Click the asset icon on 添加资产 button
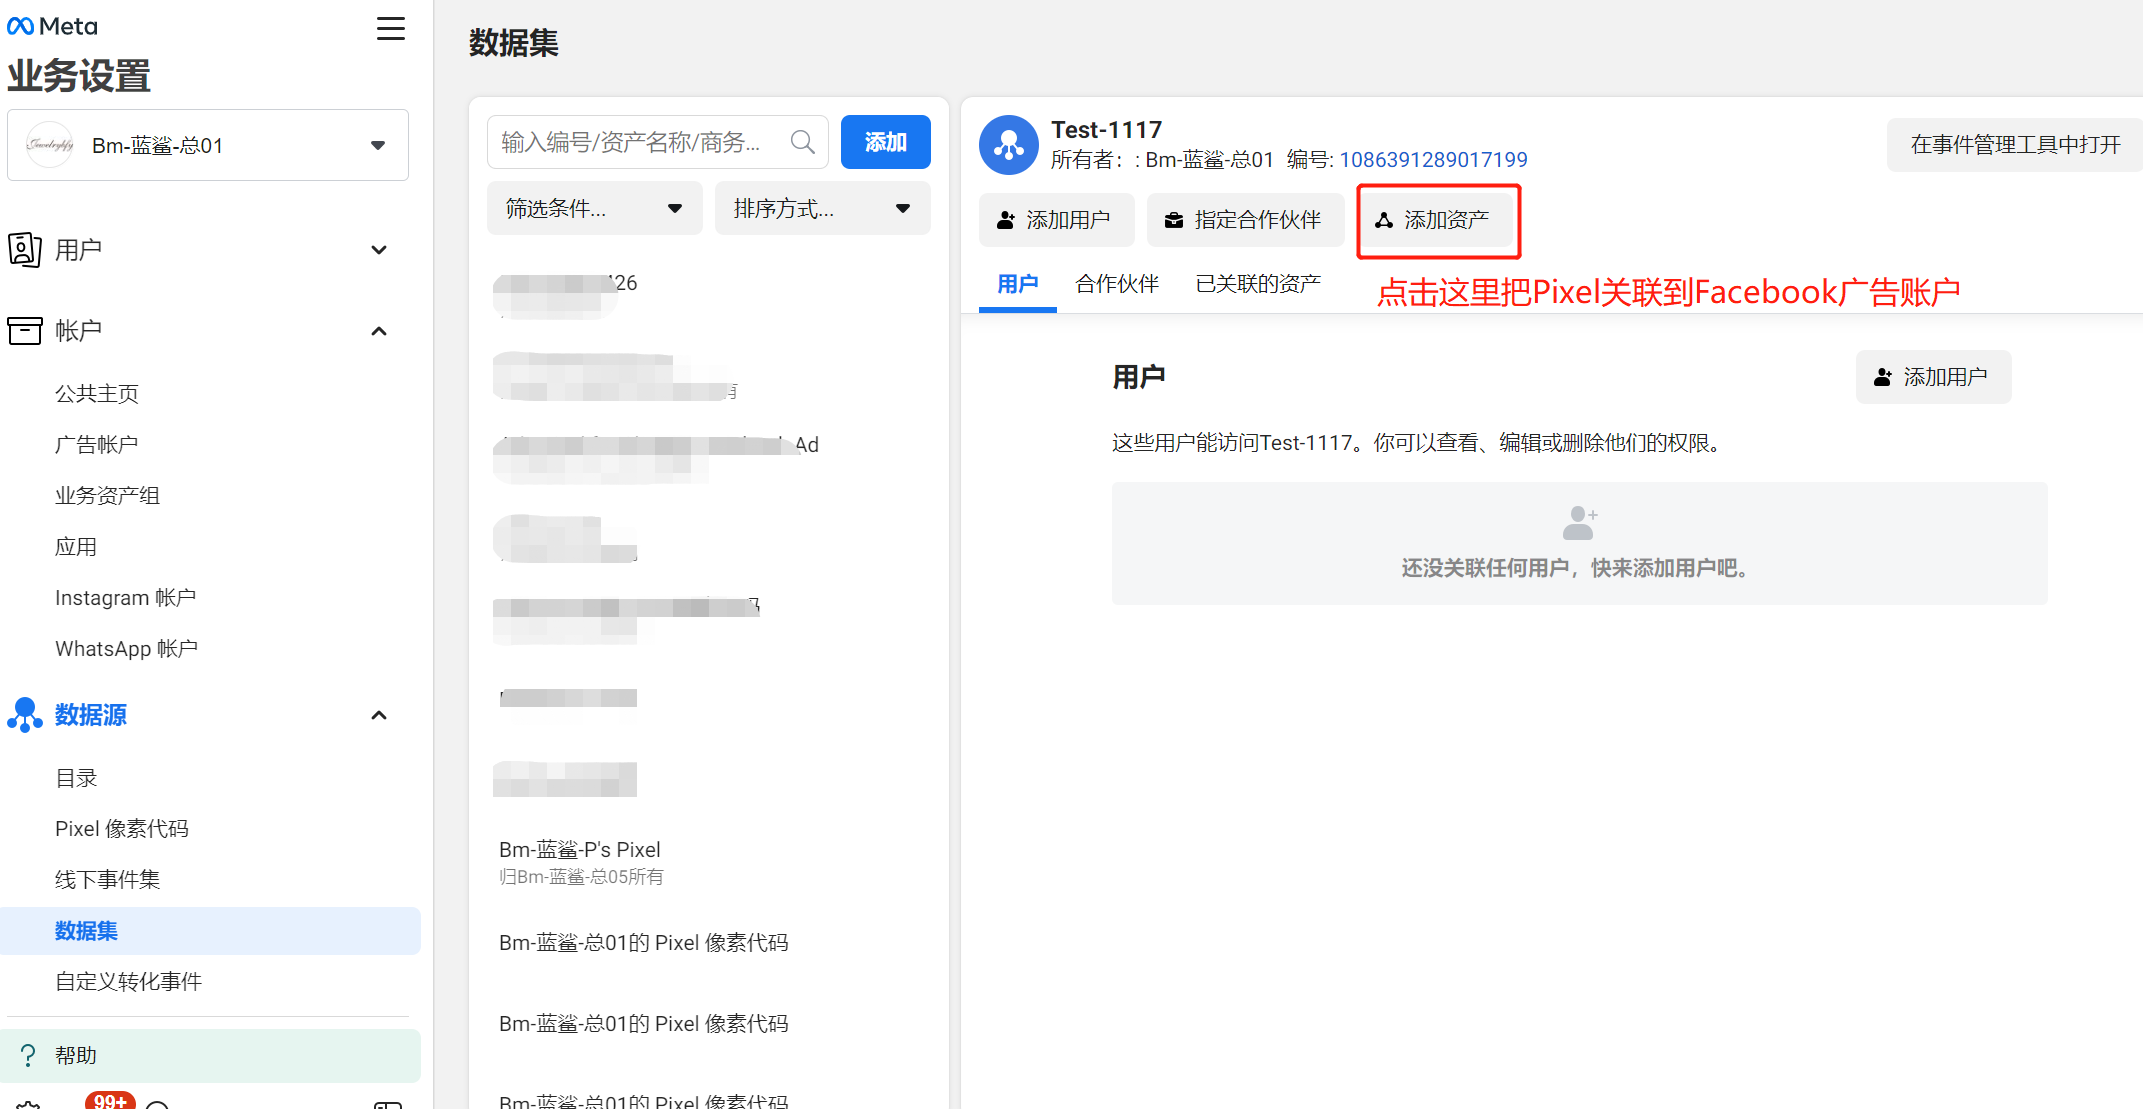Viewport: 2143px width, 1109px height. coord(1384,220)
